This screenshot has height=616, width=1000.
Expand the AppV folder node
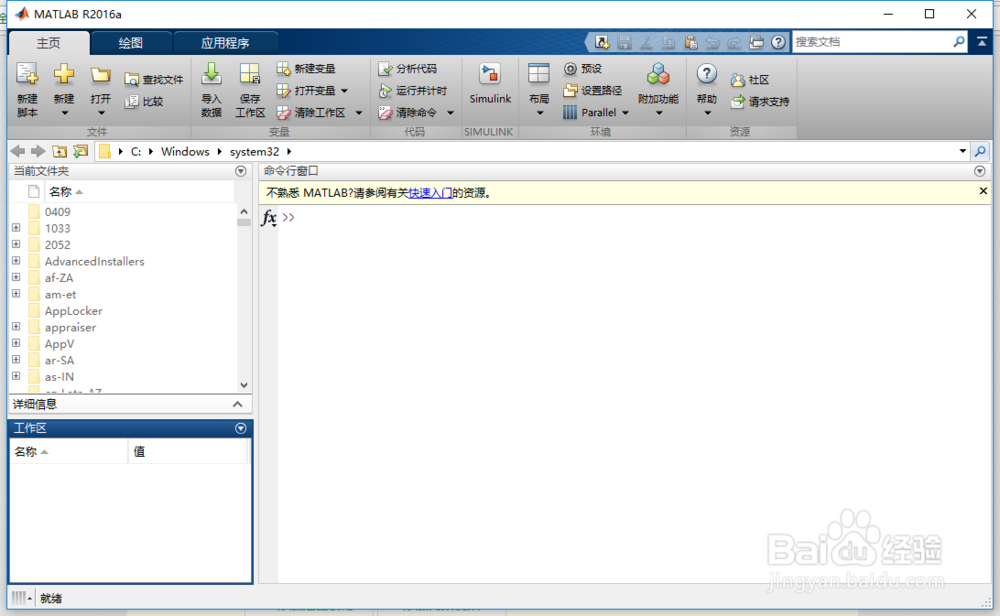pos(16,343)
